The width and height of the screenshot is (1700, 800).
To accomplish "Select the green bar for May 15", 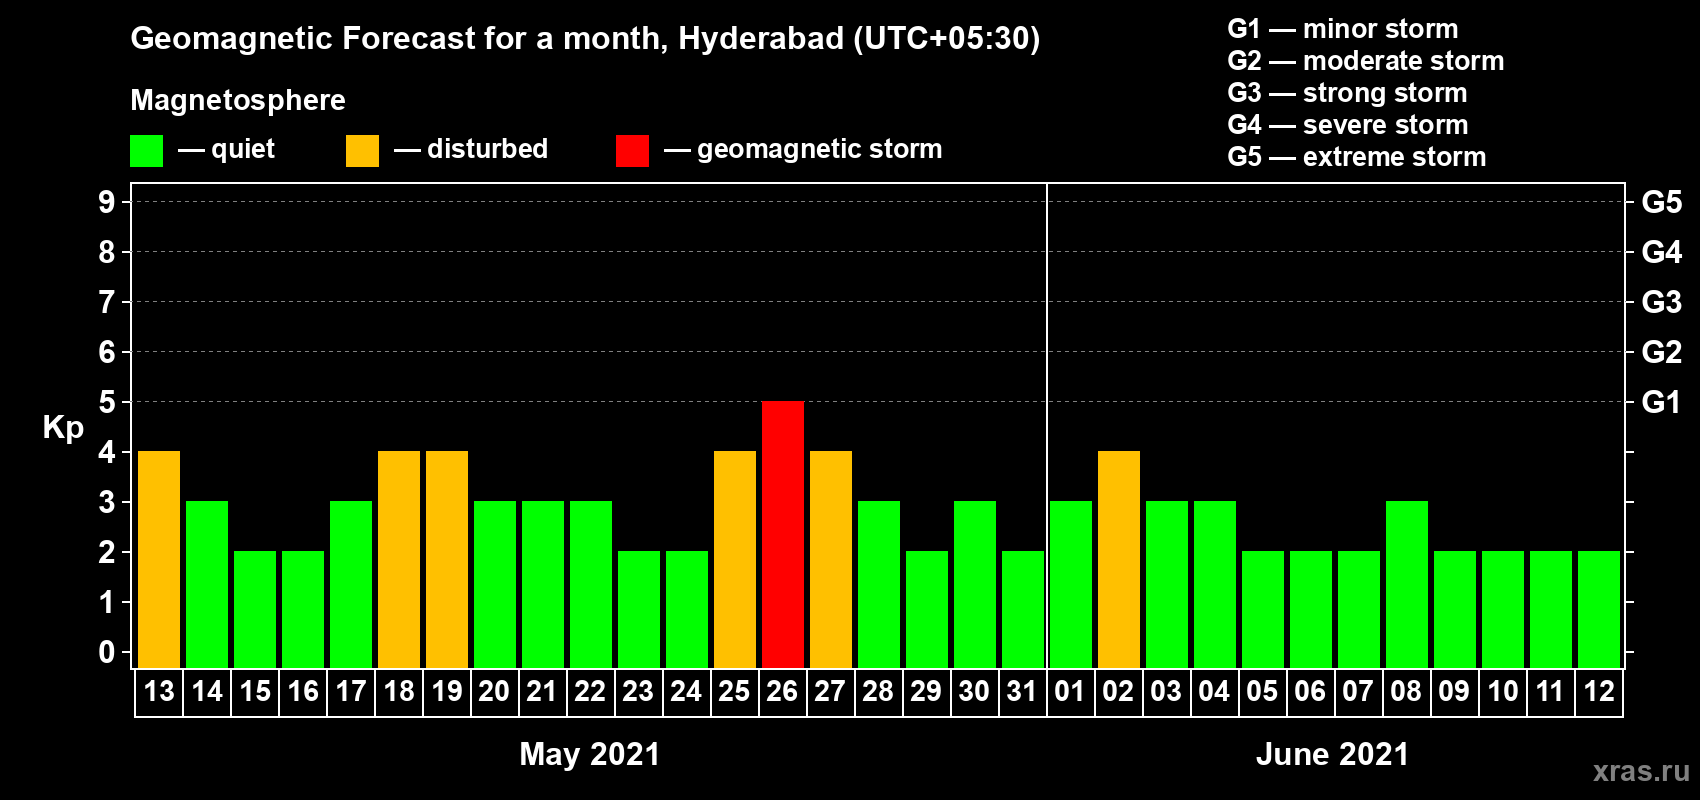I will [255, 609].
